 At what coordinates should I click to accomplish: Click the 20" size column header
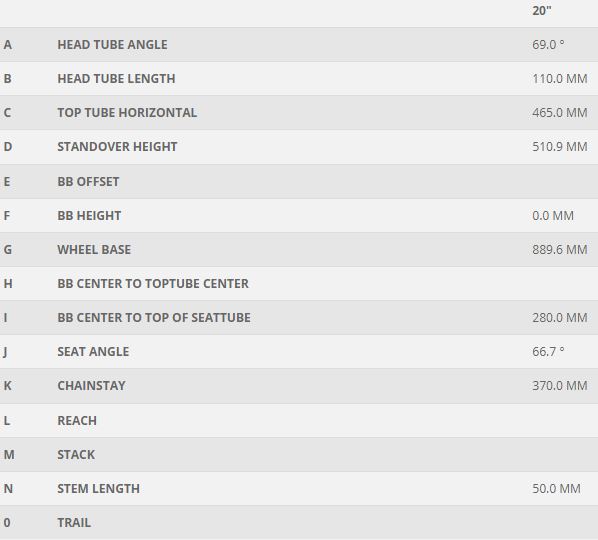542,11
